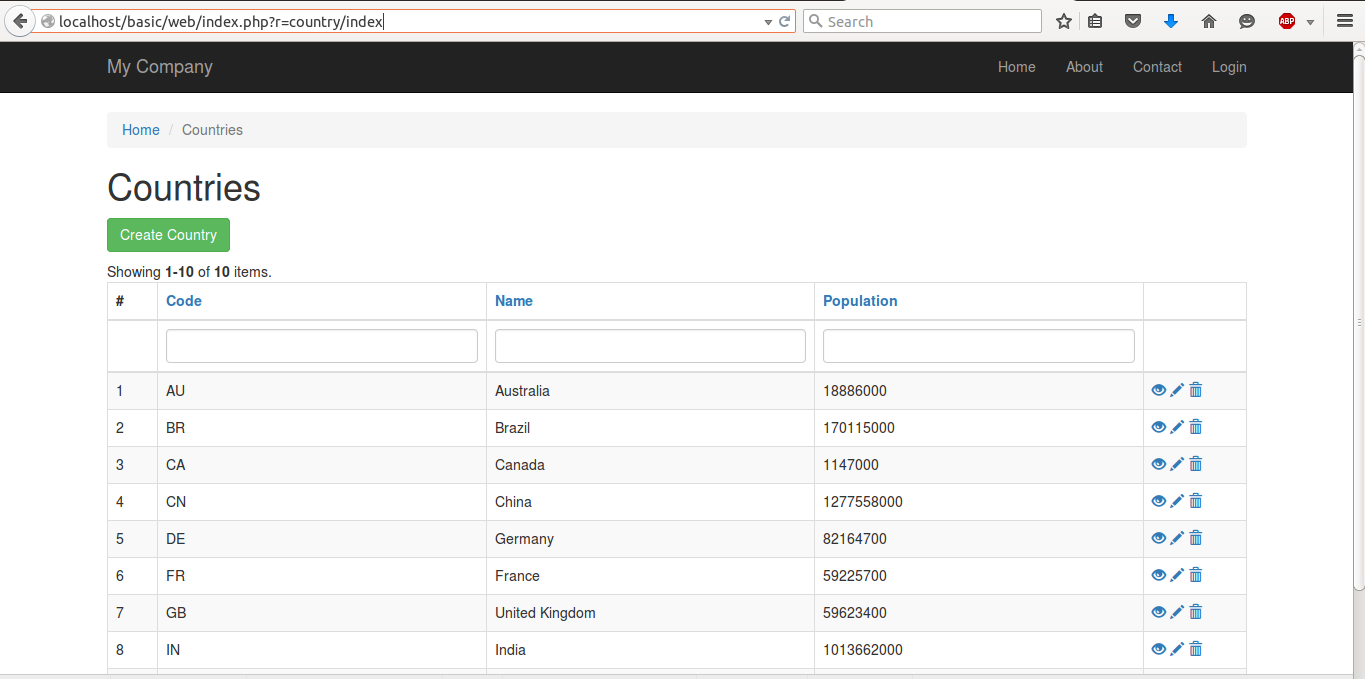The height and width of the screenshot is (679, 1365).
Task: Expand the URL bar history dropdown
Action: pos(768,22)
